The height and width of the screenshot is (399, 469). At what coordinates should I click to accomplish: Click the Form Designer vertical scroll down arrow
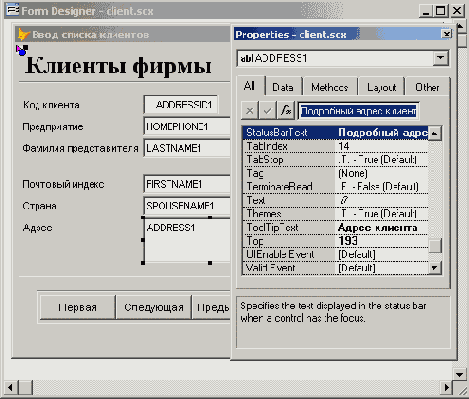[460, 374]
